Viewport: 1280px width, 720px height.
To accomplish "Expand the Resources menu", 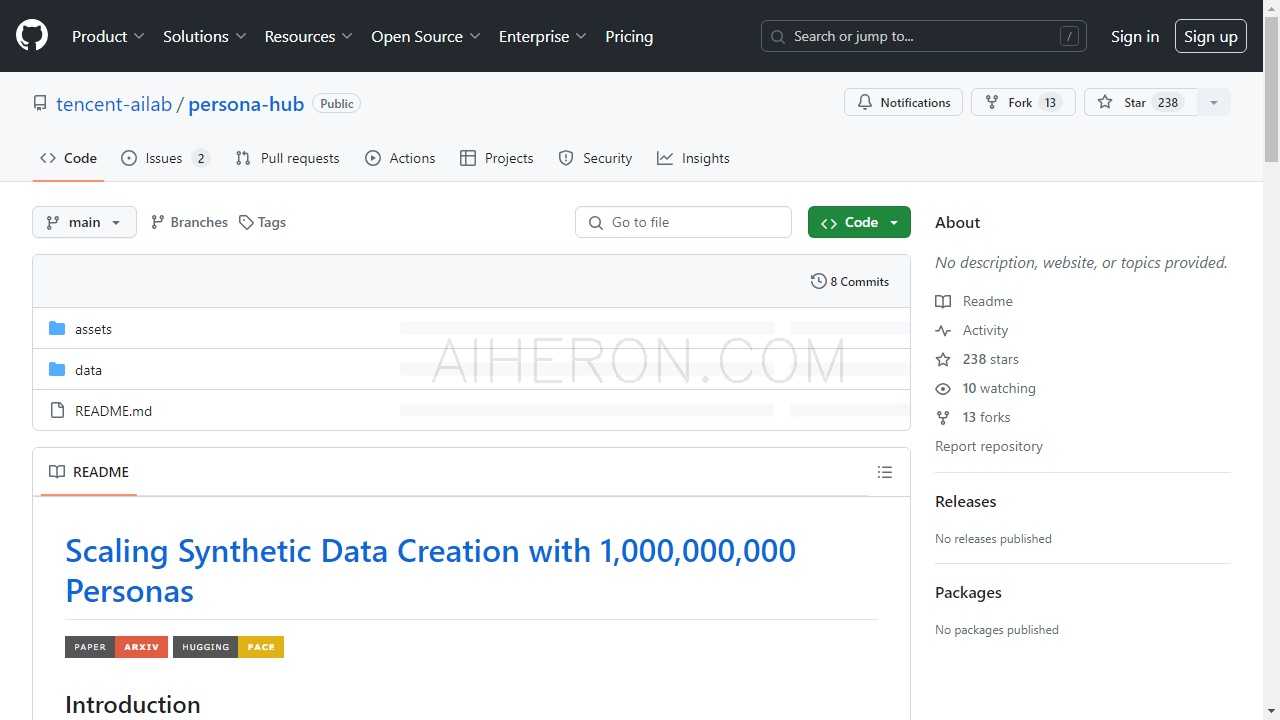I will tap(309, 36).
